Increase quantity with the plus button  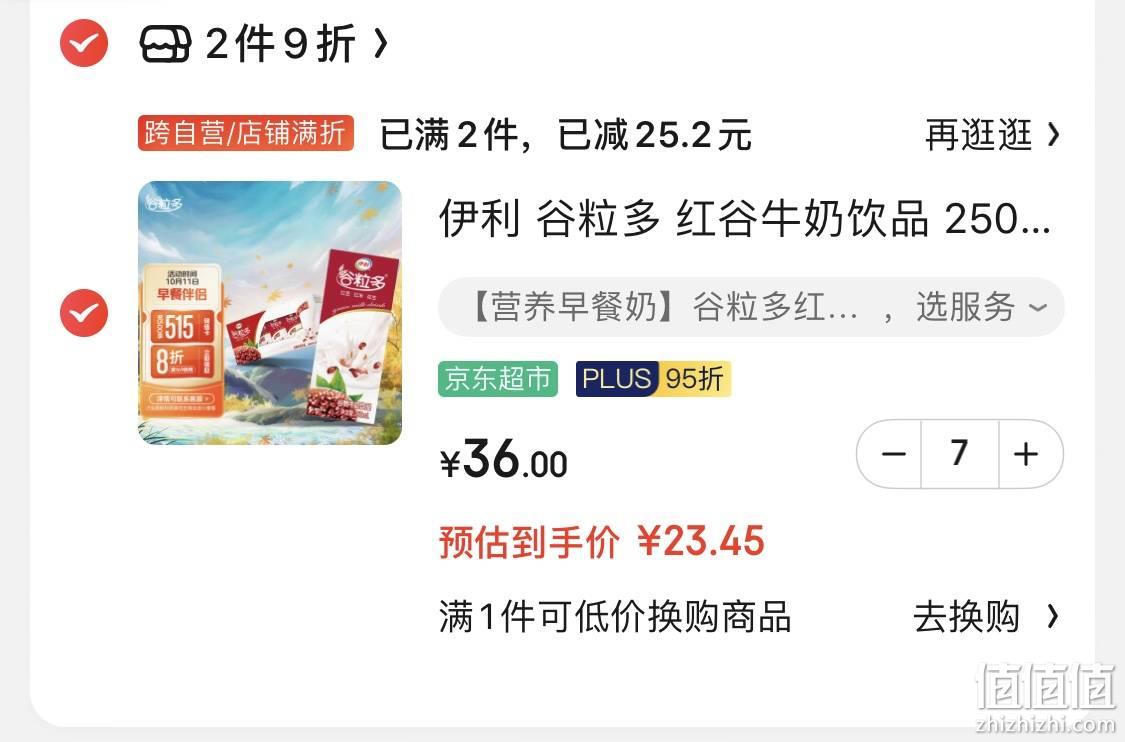[x=1027, y=454]
